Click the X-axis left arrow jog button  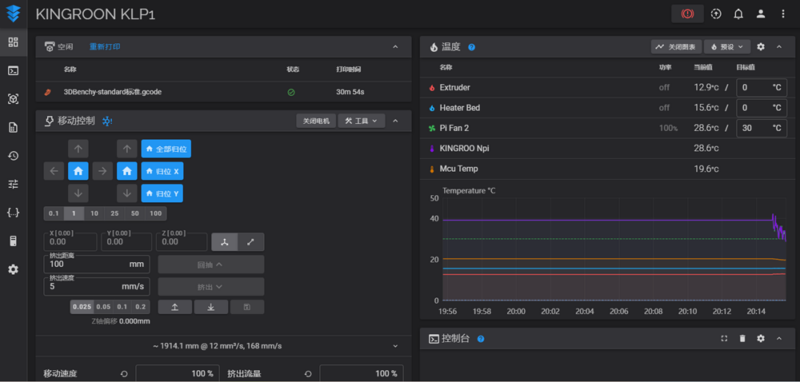[54, 171]
